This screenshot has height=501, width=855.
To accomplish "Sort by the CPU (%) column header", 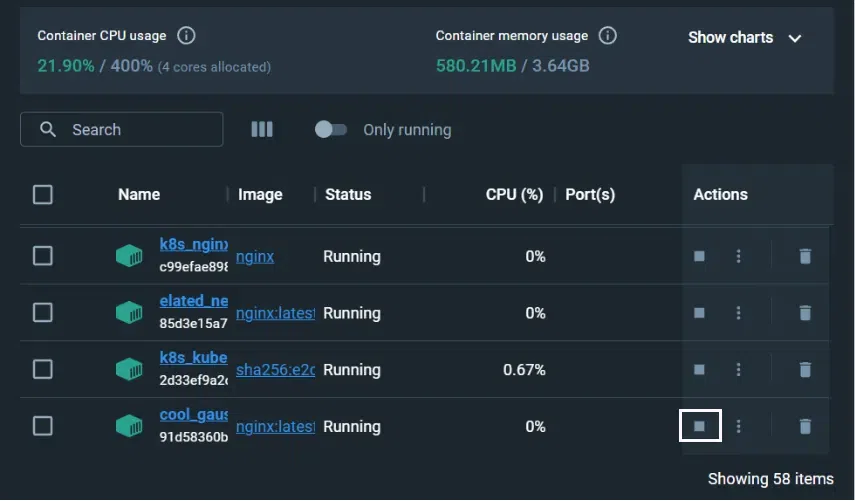I will [514, 194].
